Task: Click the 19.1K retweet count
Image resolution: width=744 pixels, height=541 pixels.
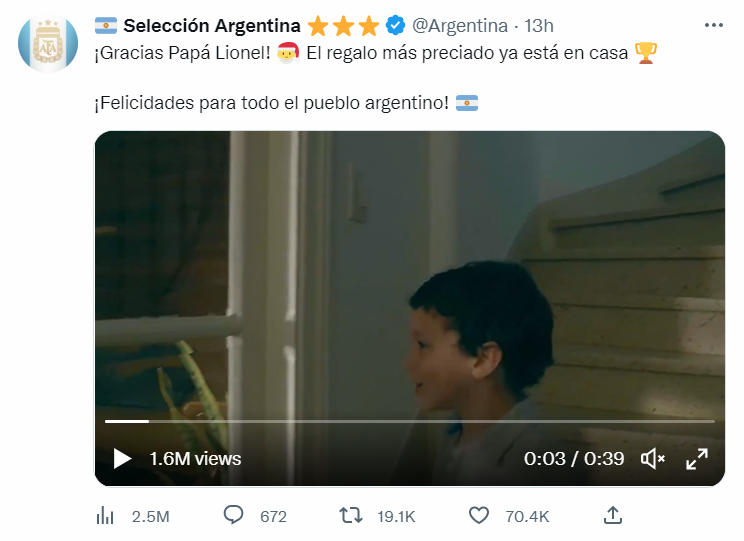Action: (x=396, y=516)
